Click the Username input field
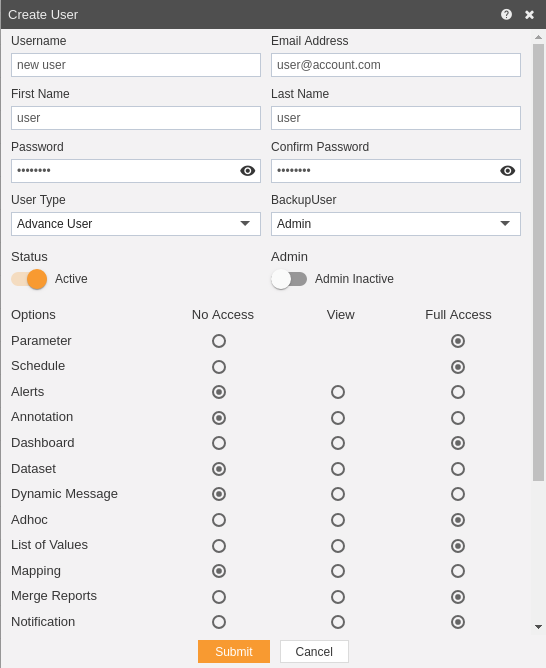This screenshot has height=668, width=546. coord(136,65)
